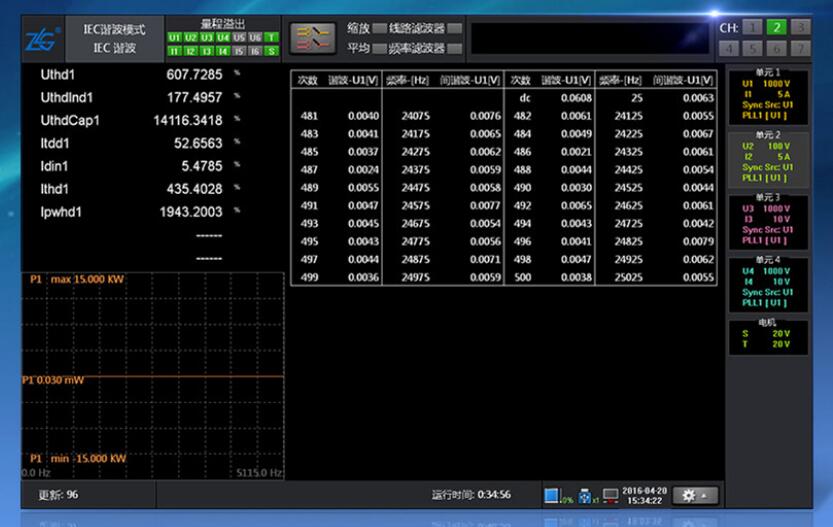Click the network connection monitor icon
The width and height of the screenshot is (833, 527).
[x=610, y=495]
